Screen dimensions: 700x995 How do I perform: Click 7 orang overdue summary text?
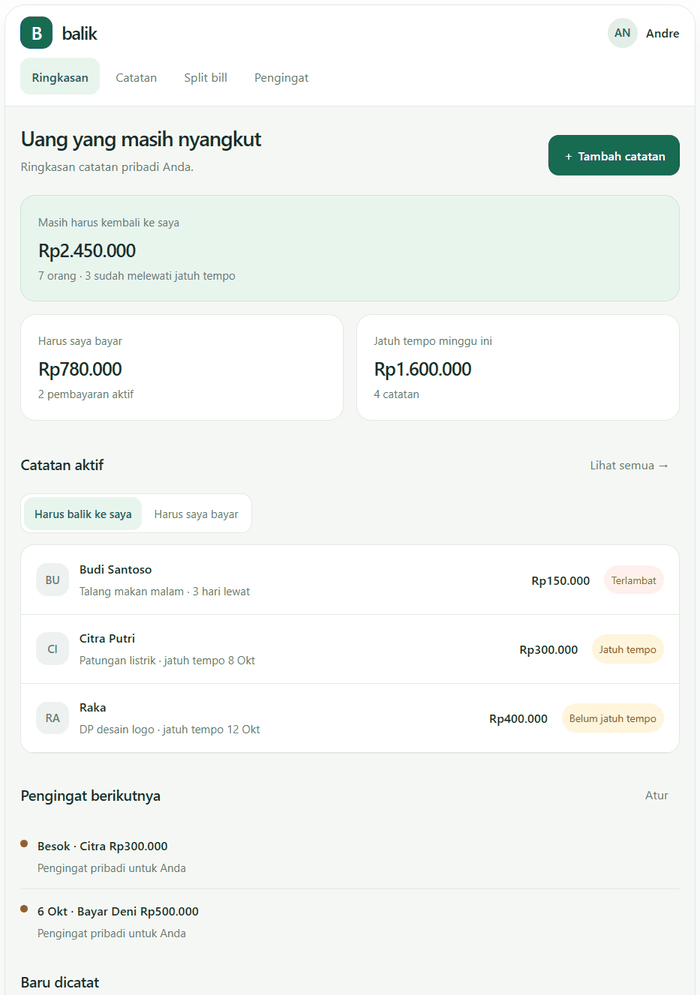point(136,276)
